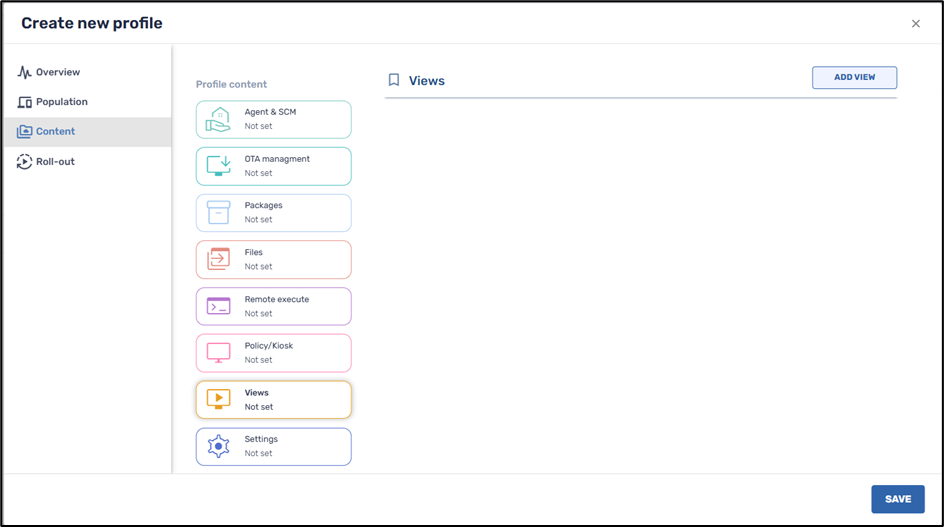Image resolution: width=944 pixels, height=527 pixels.
Task: Click the Overview pulse icon in sidebar
Action: pyautogui.click(x=24, y=72)
